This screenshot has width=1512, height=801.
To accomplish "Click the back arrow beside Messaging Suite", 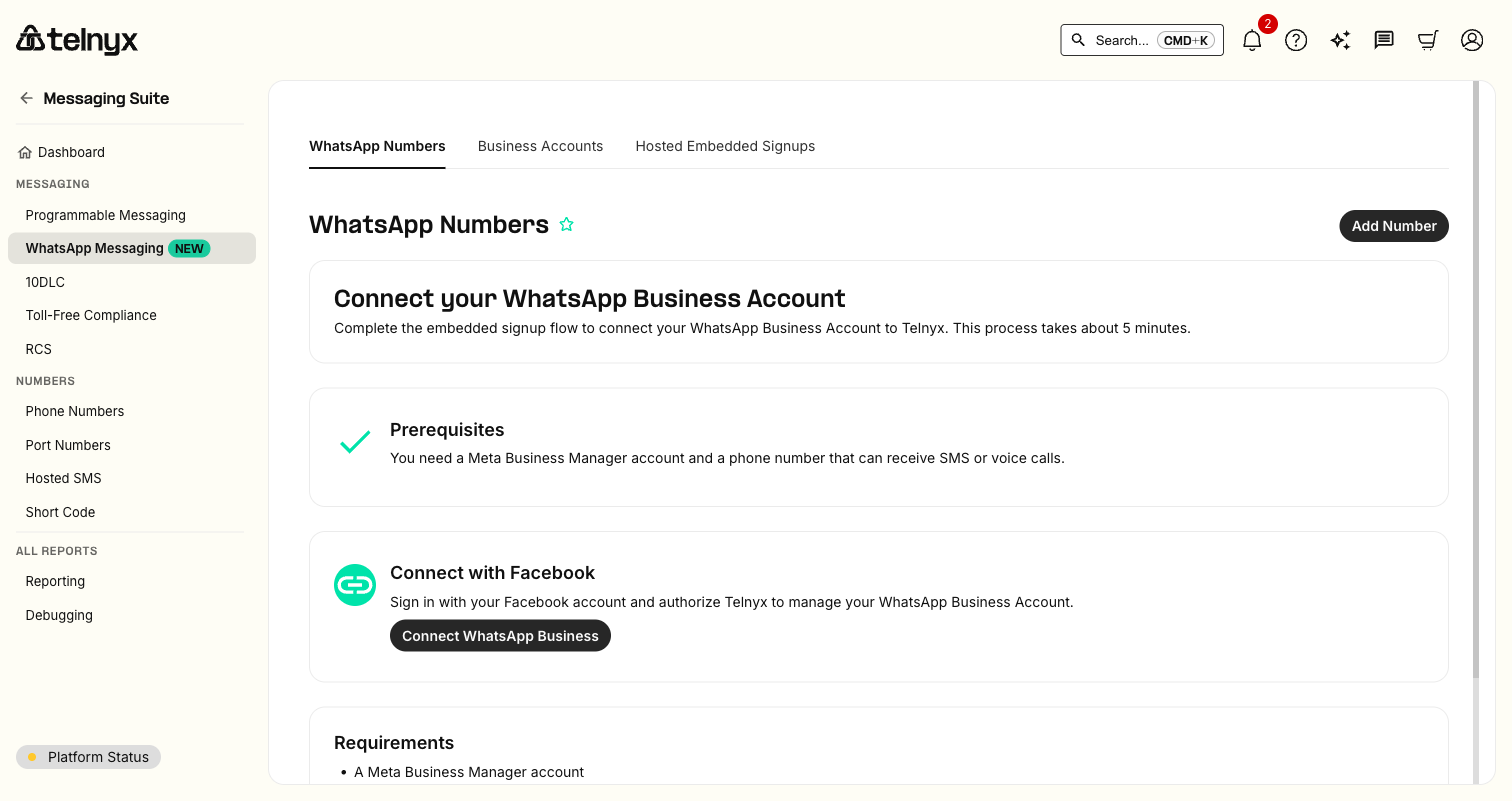I will point(26,98).
